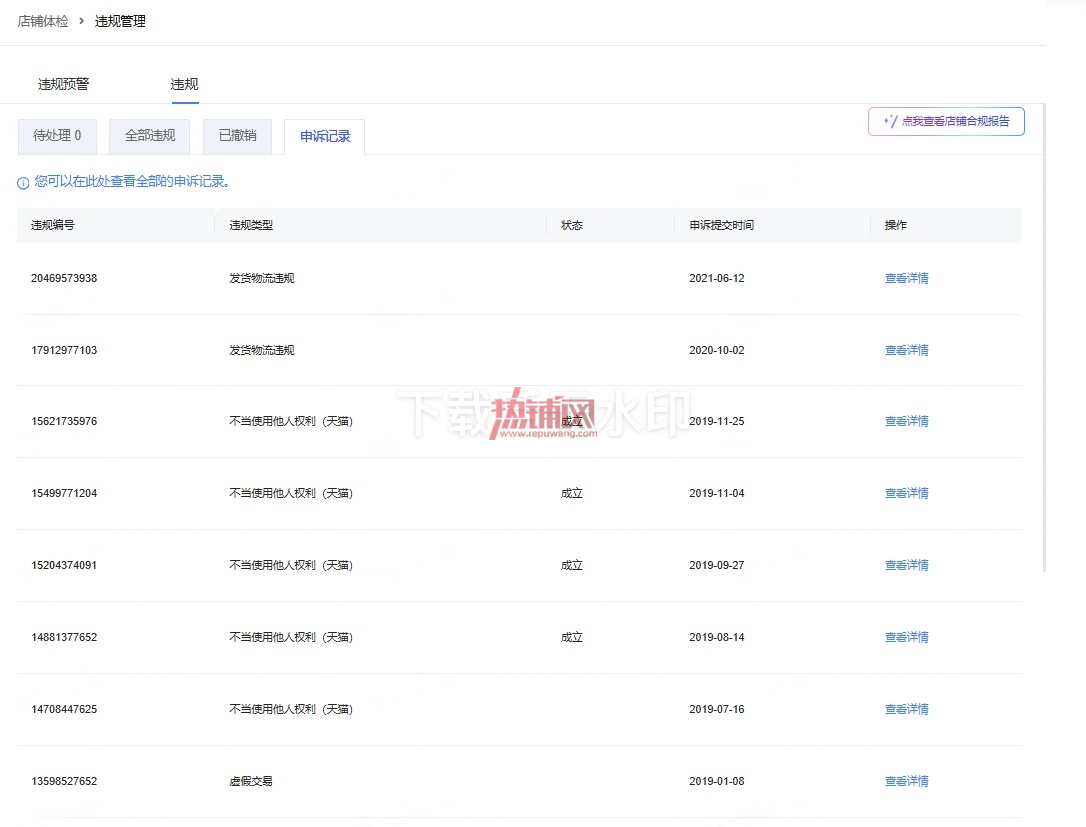Show 全部违规 sub-tab
Image resolution: width=1086 pixels, height=827 pixels.
(150, 136)
